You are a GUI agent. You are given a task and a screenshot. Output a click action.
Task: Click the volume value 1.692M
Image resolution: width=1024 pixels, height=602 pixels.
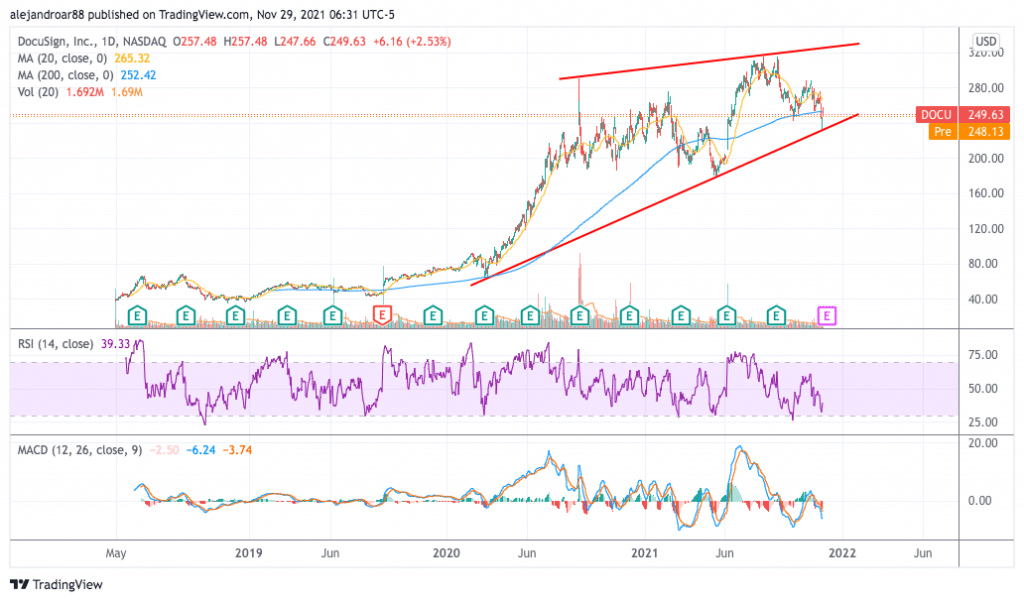pos(85,92)
